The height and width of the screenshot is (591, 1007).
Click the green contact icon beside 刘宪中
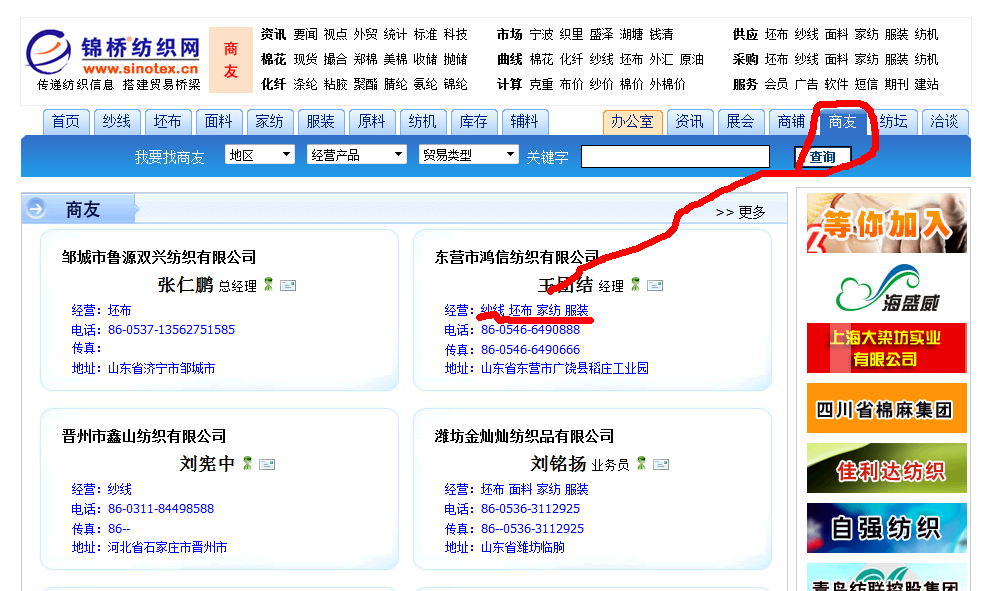(x=247, y=464)
